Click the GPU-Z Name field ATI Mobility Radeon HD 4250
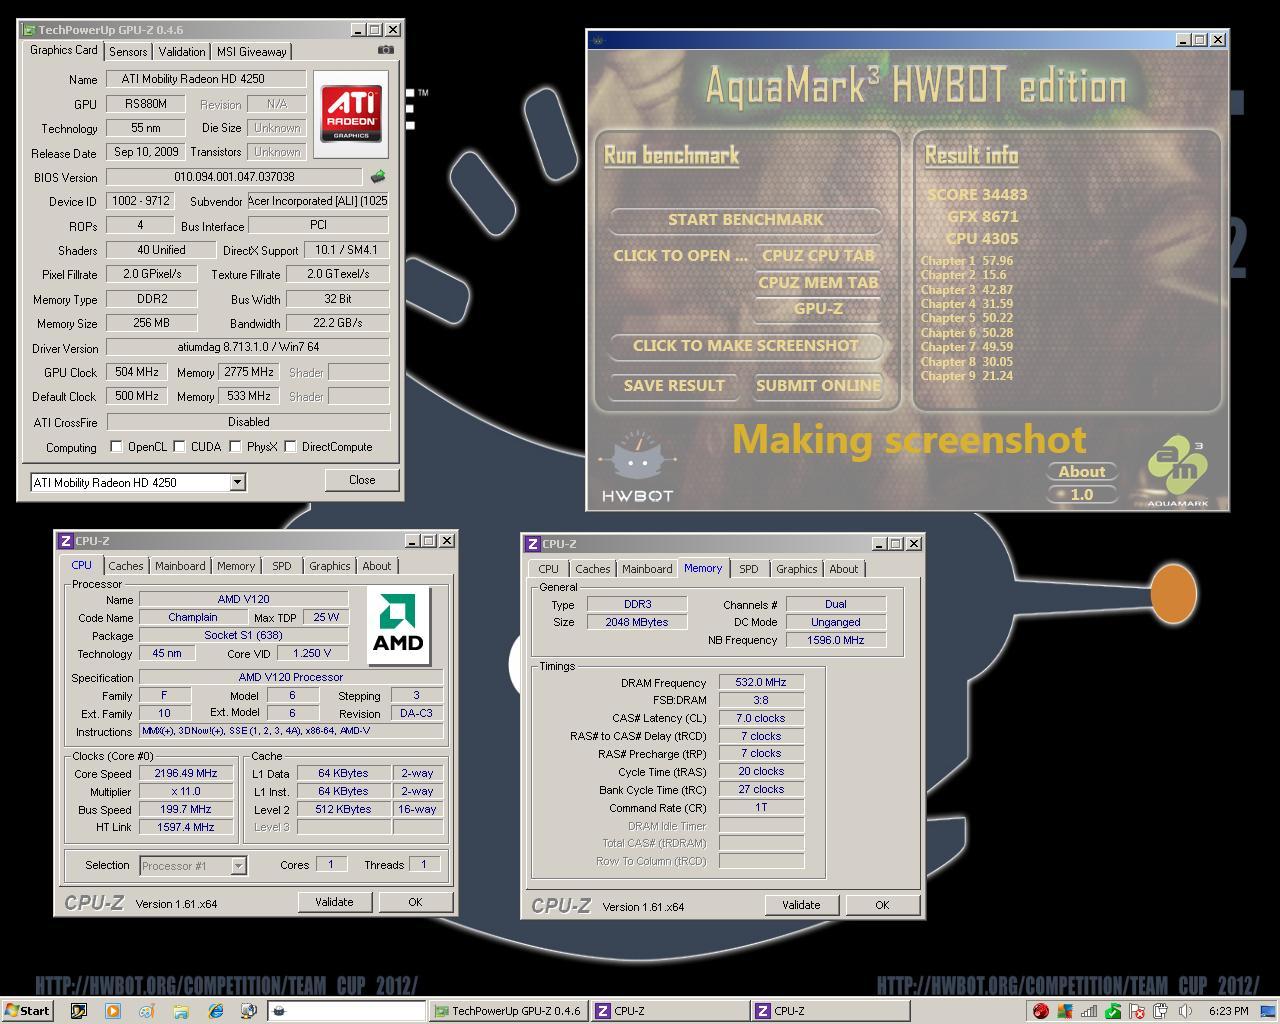Screen dimensions: 1280x1024 [206, 79]
